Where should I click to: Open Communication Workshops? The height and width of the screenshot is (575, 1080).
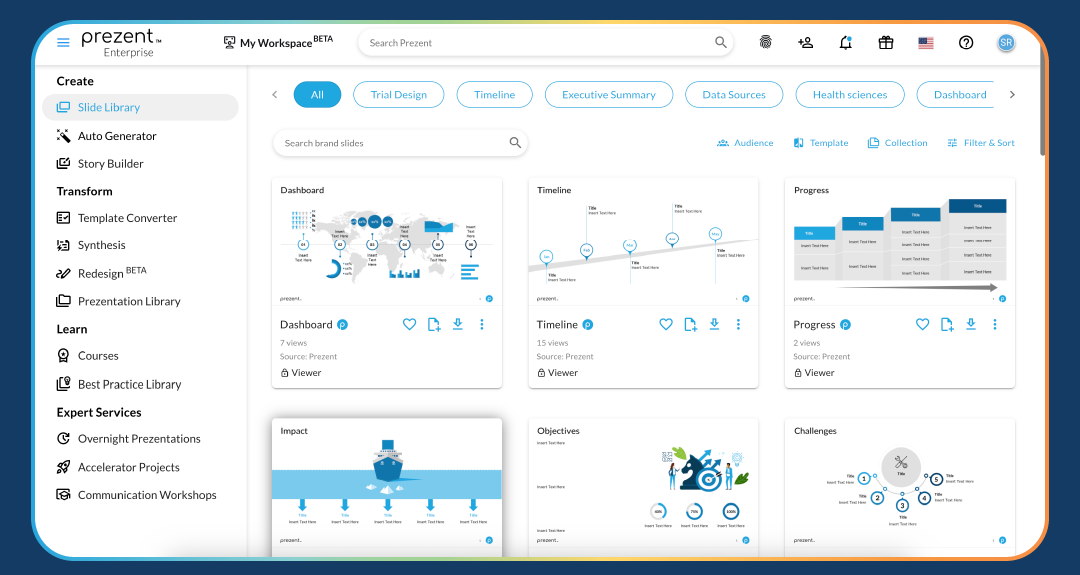pyautogui.click(x=136, y=494)
